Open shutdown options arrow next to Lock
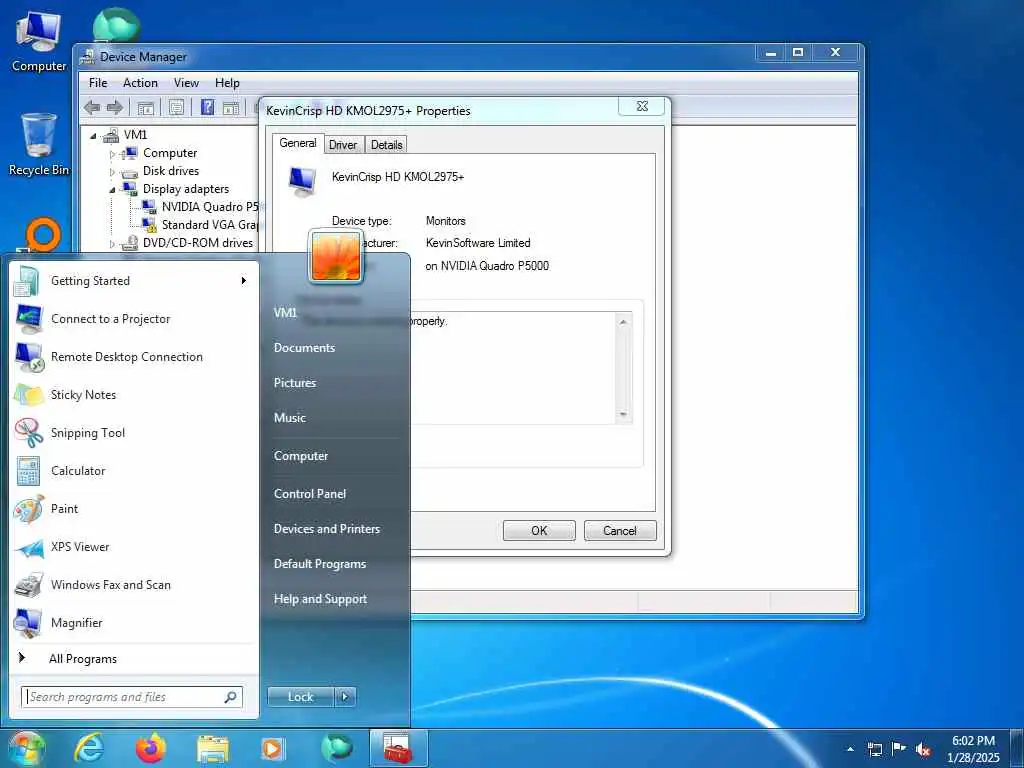The height and width of the screenshot is (768, 1024). (x=345, y=697)
